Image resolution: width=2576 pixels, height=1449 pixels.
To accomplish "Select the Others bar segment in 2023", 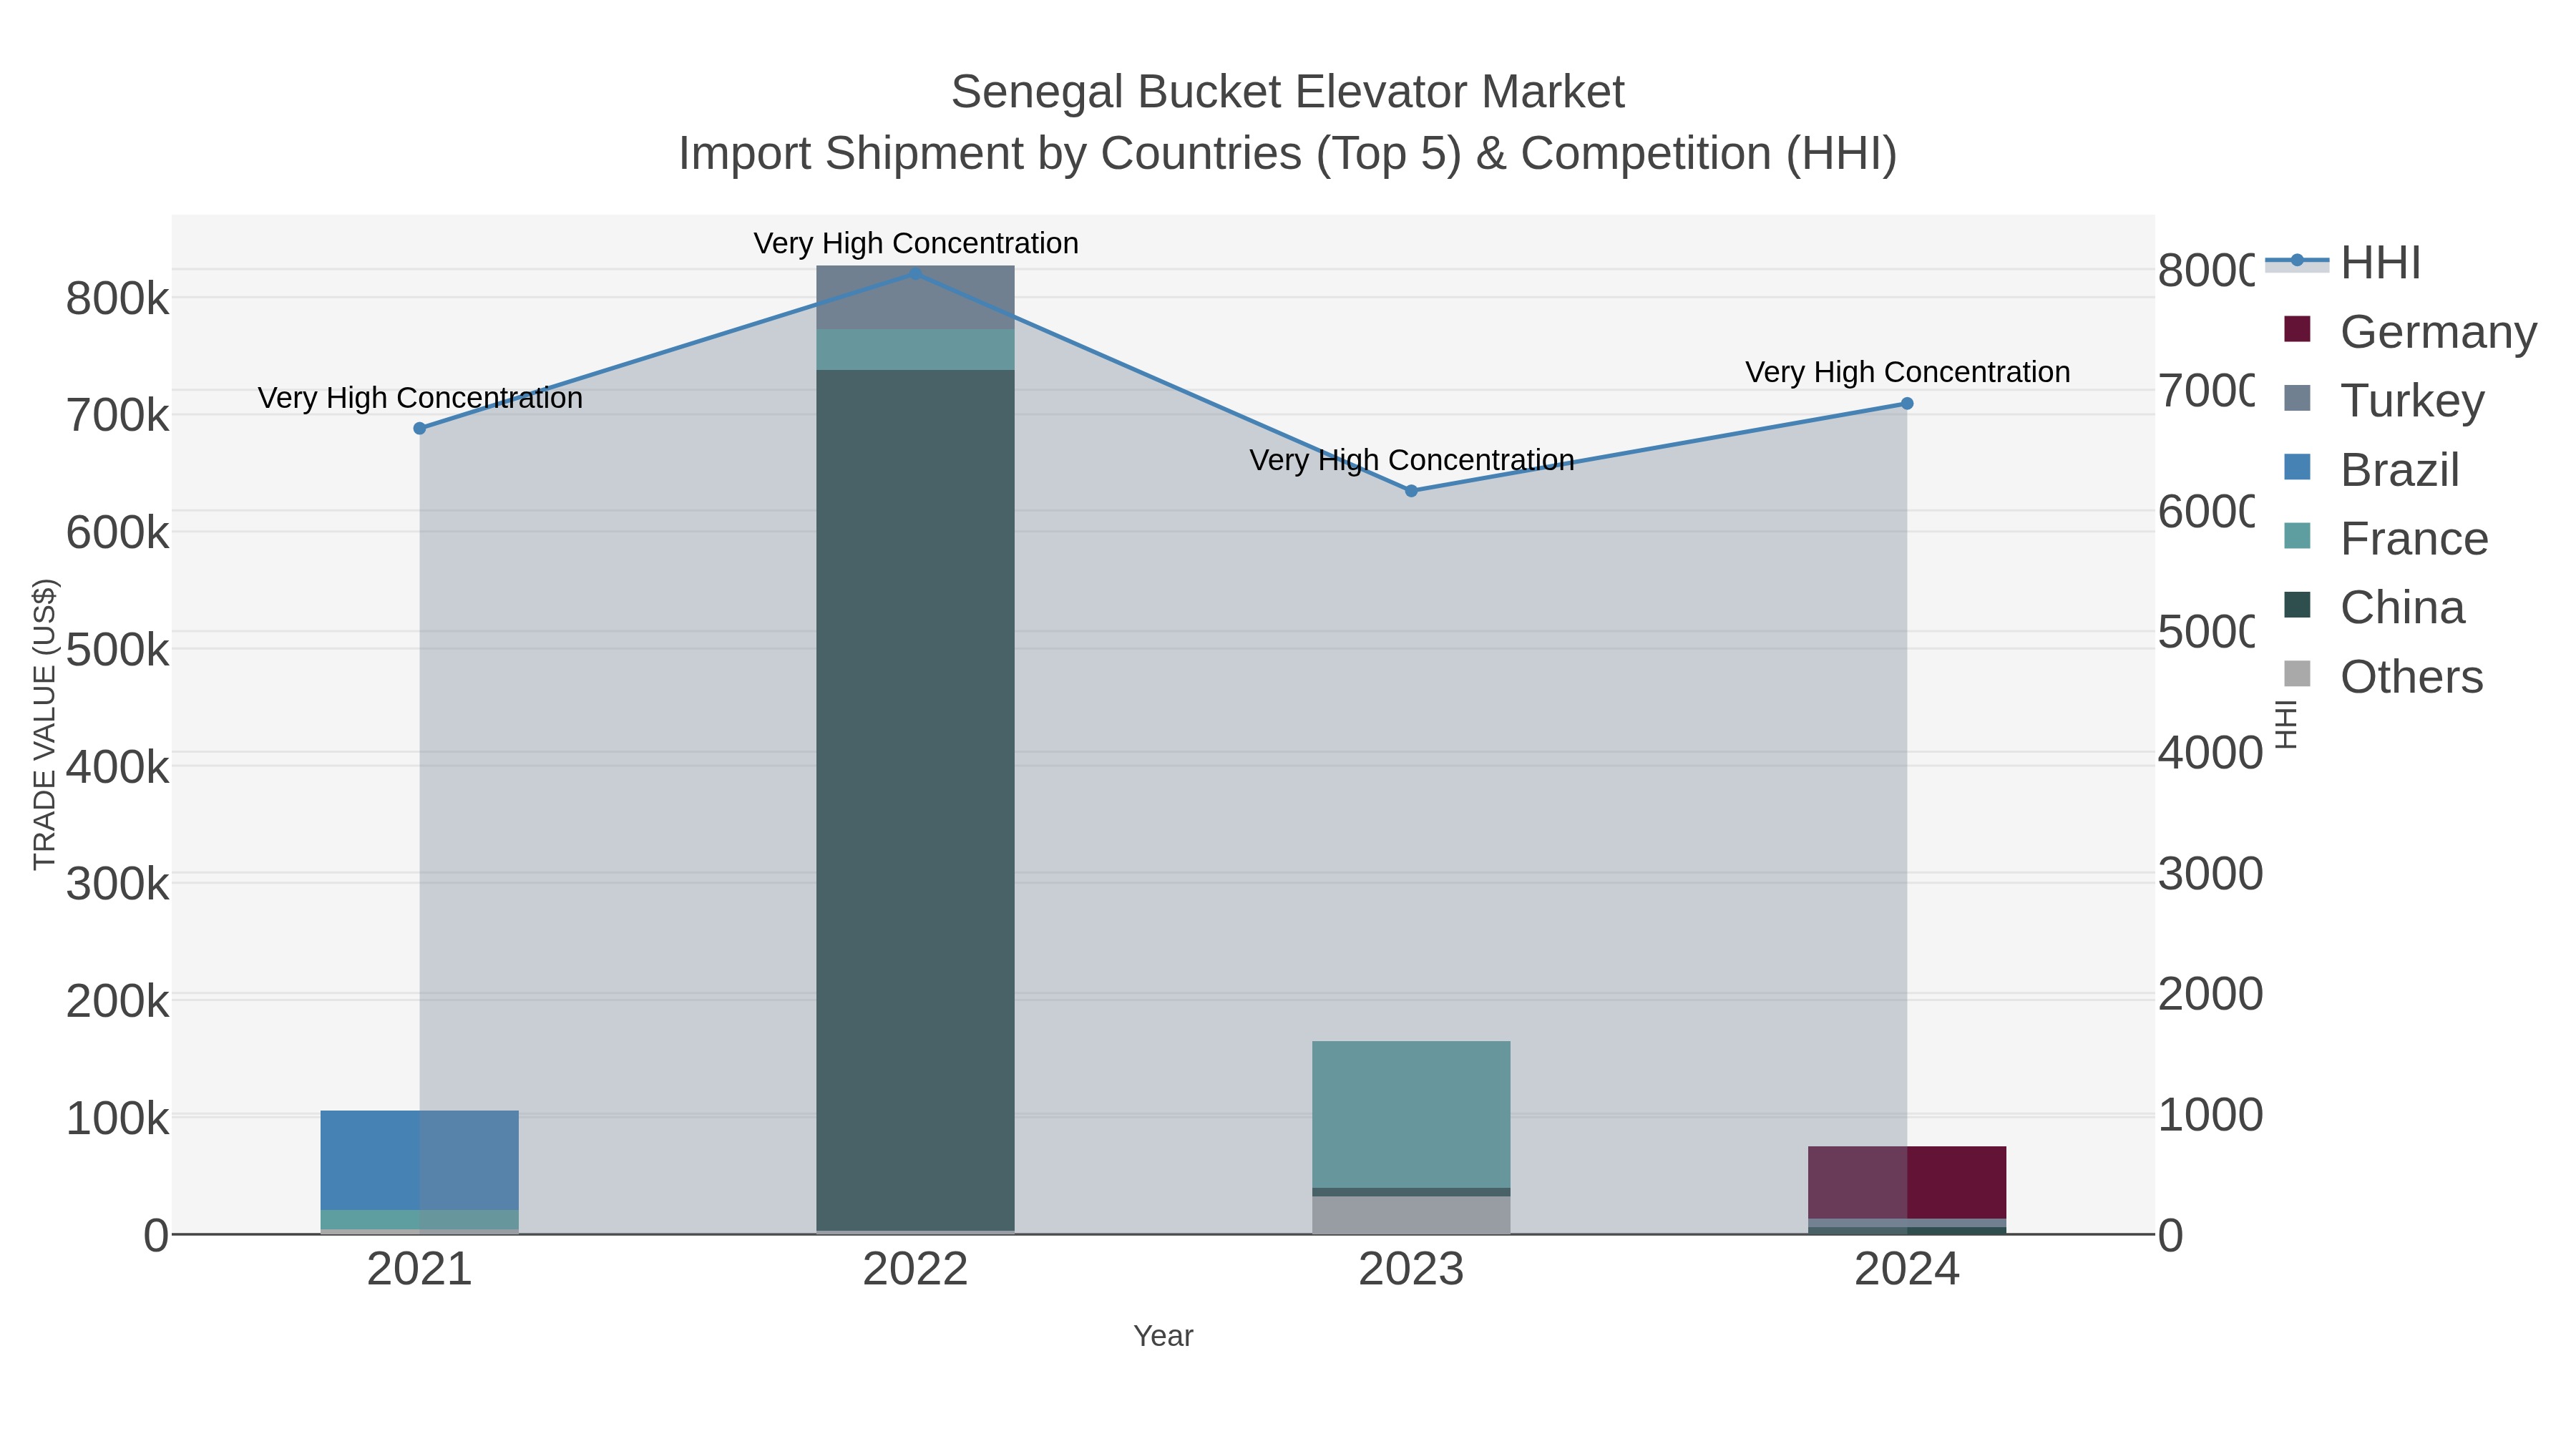I will [x=1411, y=1215].
